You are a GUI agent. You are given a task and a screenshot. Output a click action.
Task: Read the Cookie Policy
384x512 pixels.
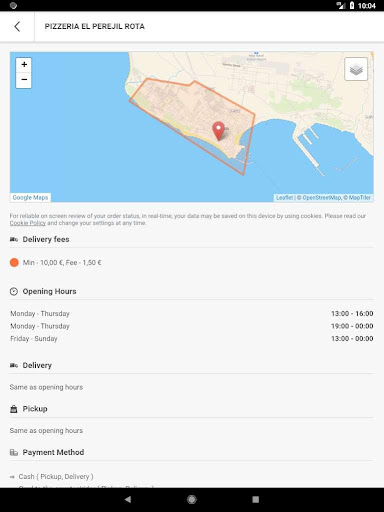pyautogui.click(x=28, y=223)
